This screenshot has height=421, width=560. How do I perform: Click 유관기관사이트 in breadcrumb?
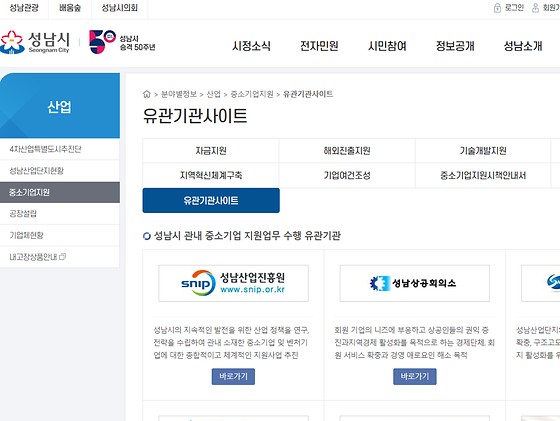(308, 94)
